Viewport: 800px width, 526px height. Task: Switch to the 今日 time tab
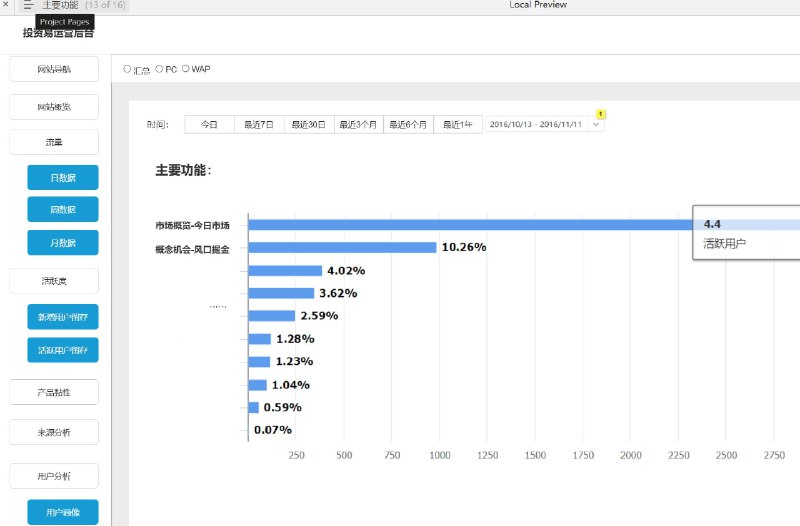point(209,124)
